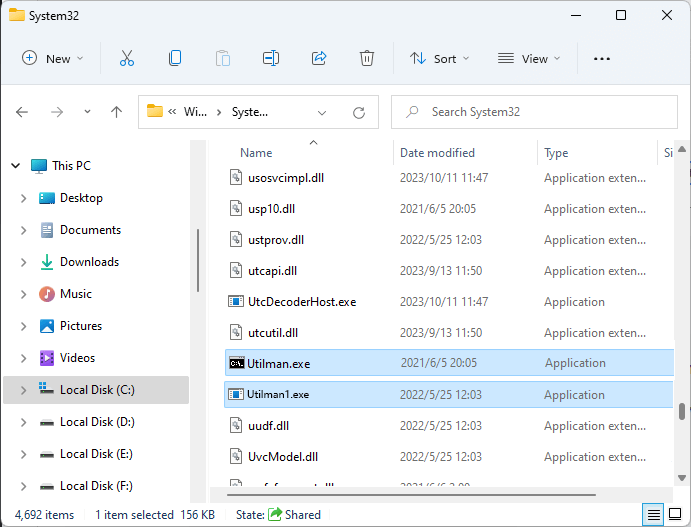This screenshot has width=691, height=527.
Task: Expand hidden breadcrumb path chevrons
Action: click(172, 112)
